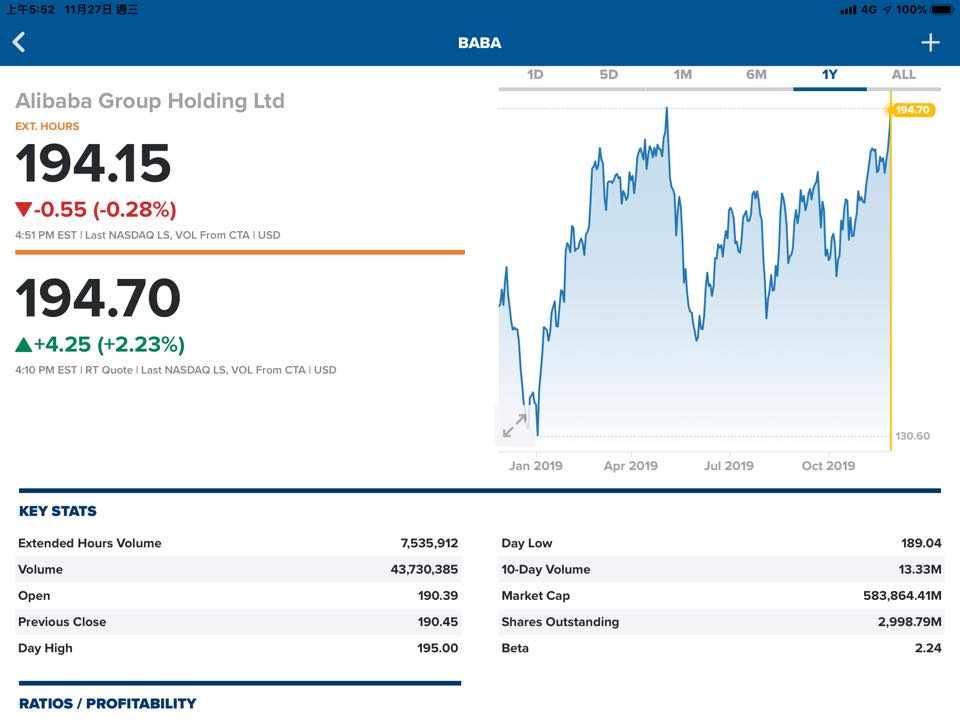Image resolution: width=960 pixels, height=720 pixels.
Task: Tap the +4.25 (+2.23%) change
Action: pos(109,345)
